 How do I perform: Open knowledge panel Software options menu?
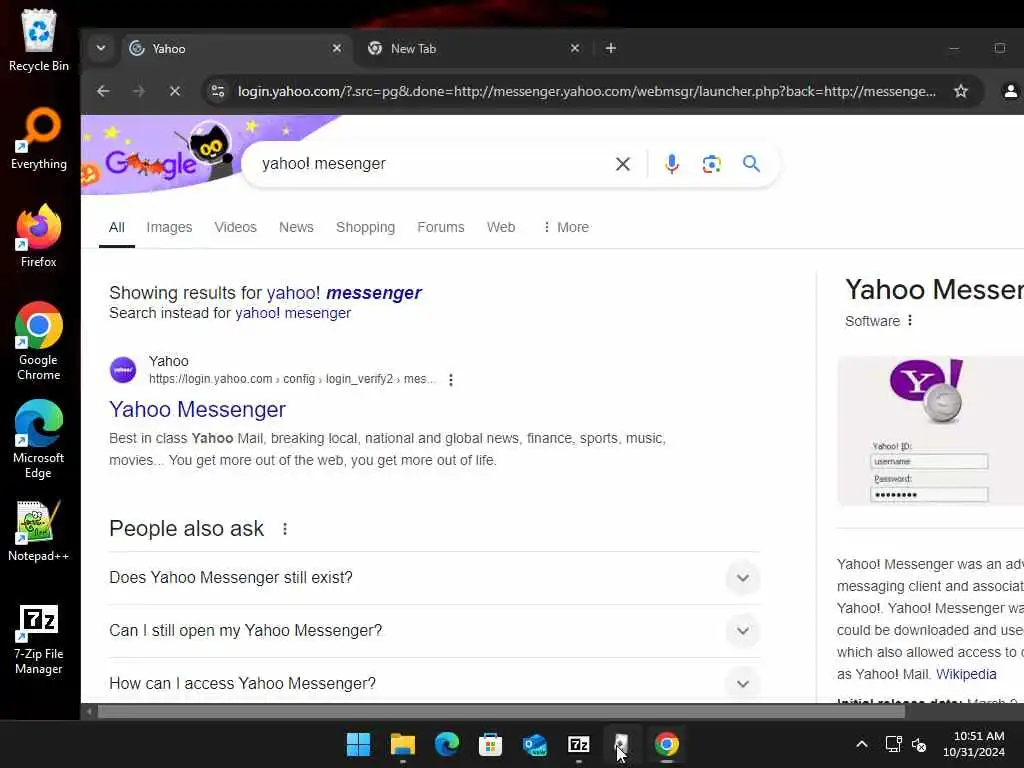910,321
